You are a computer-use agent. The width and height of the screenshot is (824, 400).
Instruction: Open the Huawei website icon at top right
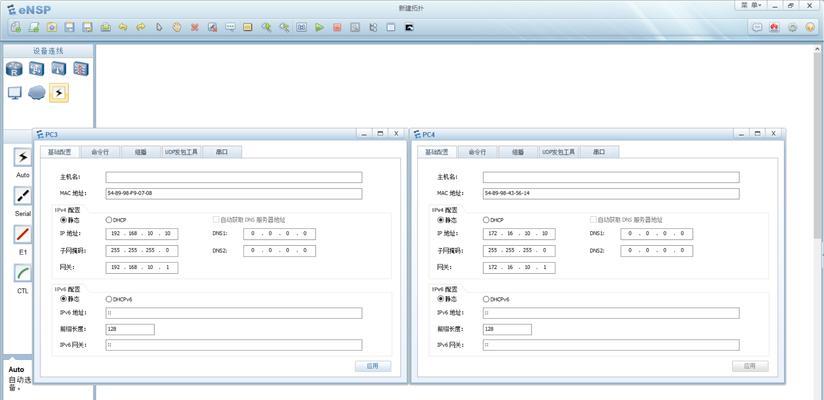click(774, 28)
